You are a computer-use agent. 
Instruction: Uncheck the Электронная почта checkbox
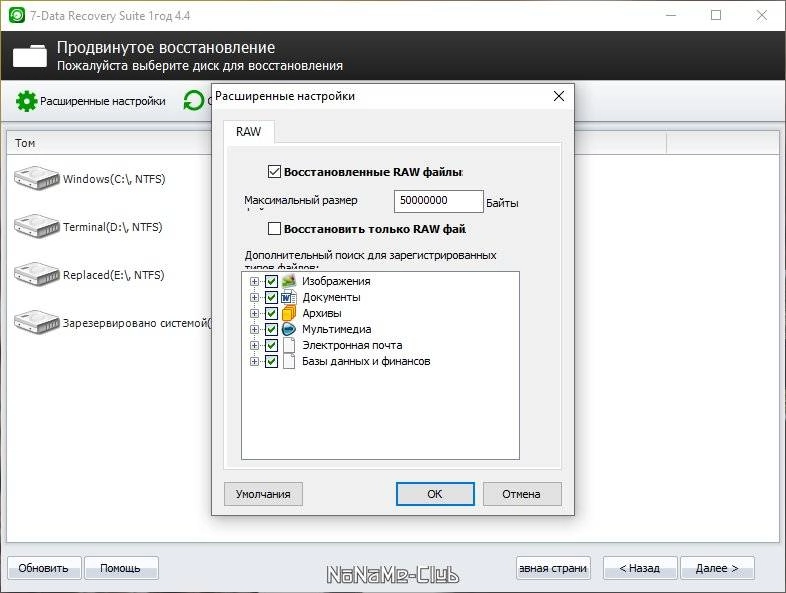coord(271,345)
